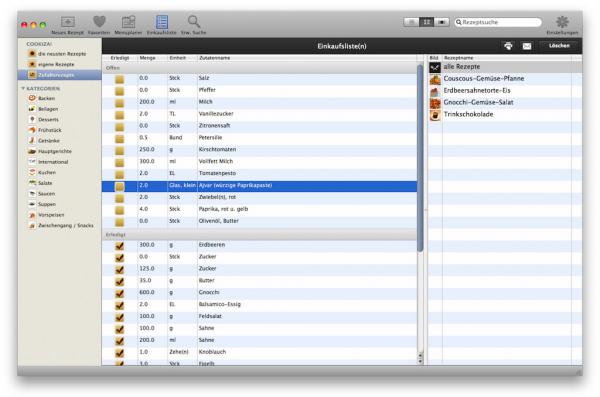Image resolution: width=600 pixels, height=397 pixels.
Task: Focus the Rezeptsuche search field
Action: tap(498, 22)
